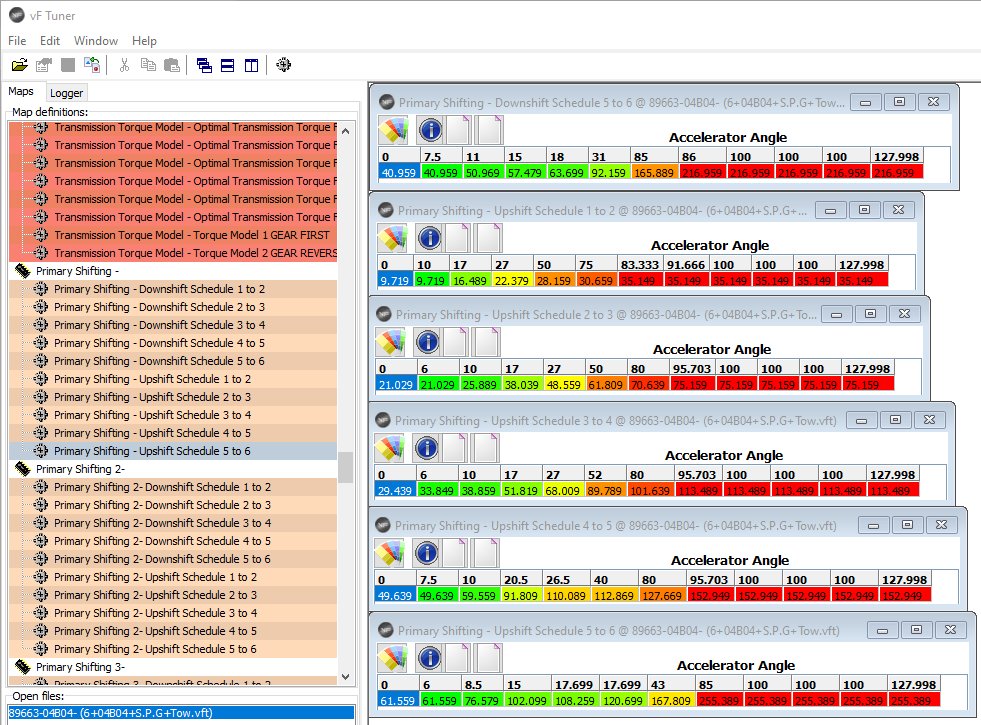Open info icon in Upshift Schedule 5 to 6 window
Viewport: 981px width, 725px height.
click(430, 658)
